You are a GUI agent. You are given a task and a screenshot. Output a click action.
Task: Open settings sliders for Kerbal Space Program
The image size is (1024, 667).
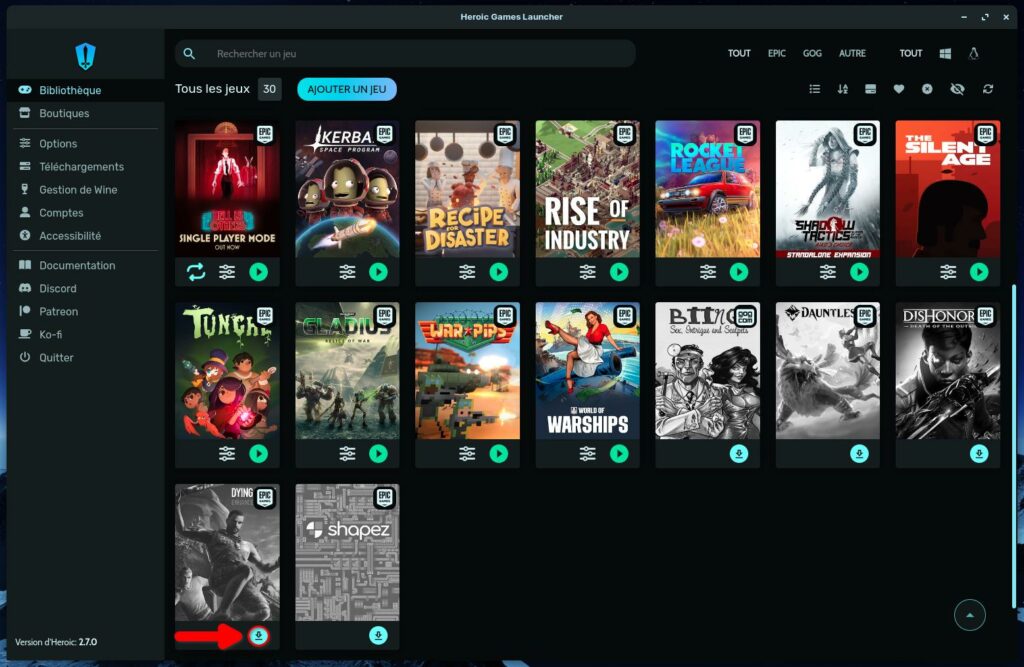(x=347, y=272)
